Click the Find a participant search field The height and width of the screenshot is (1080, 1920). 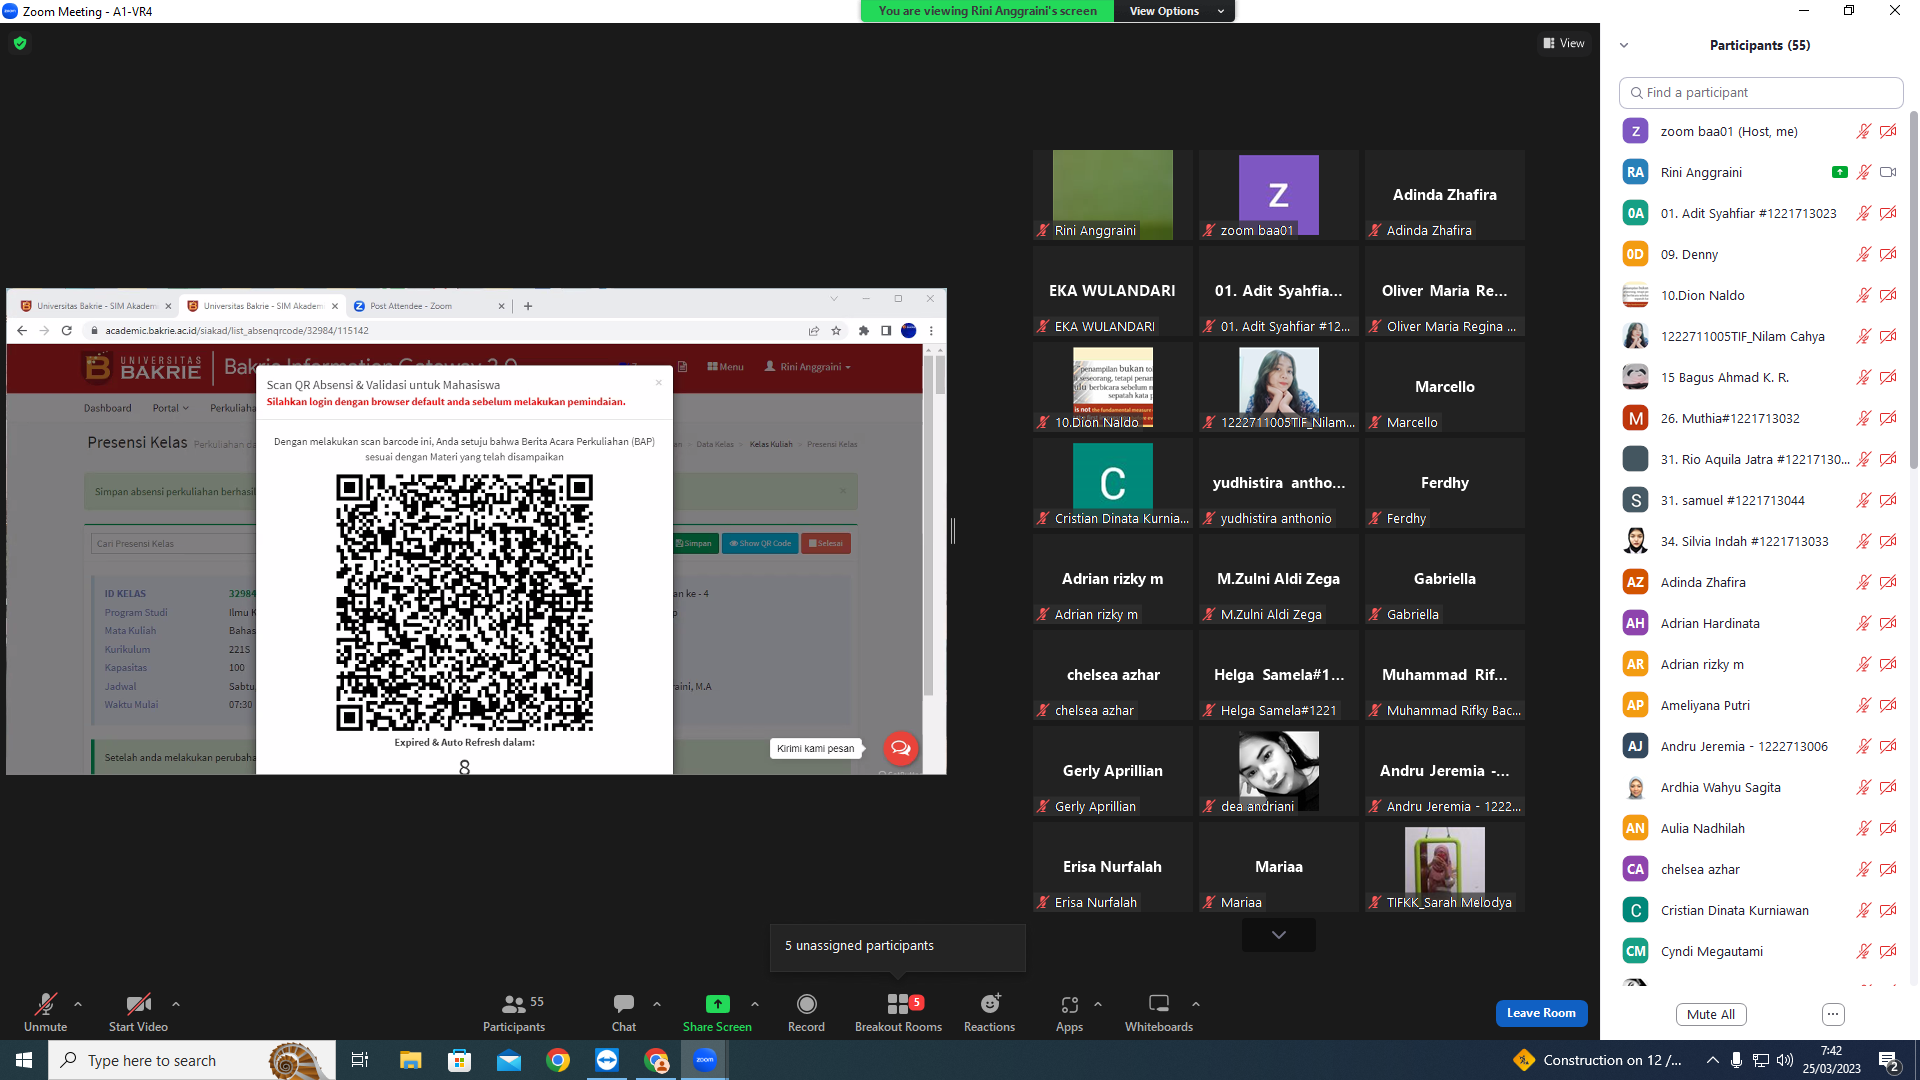[x=1761, y=92]
